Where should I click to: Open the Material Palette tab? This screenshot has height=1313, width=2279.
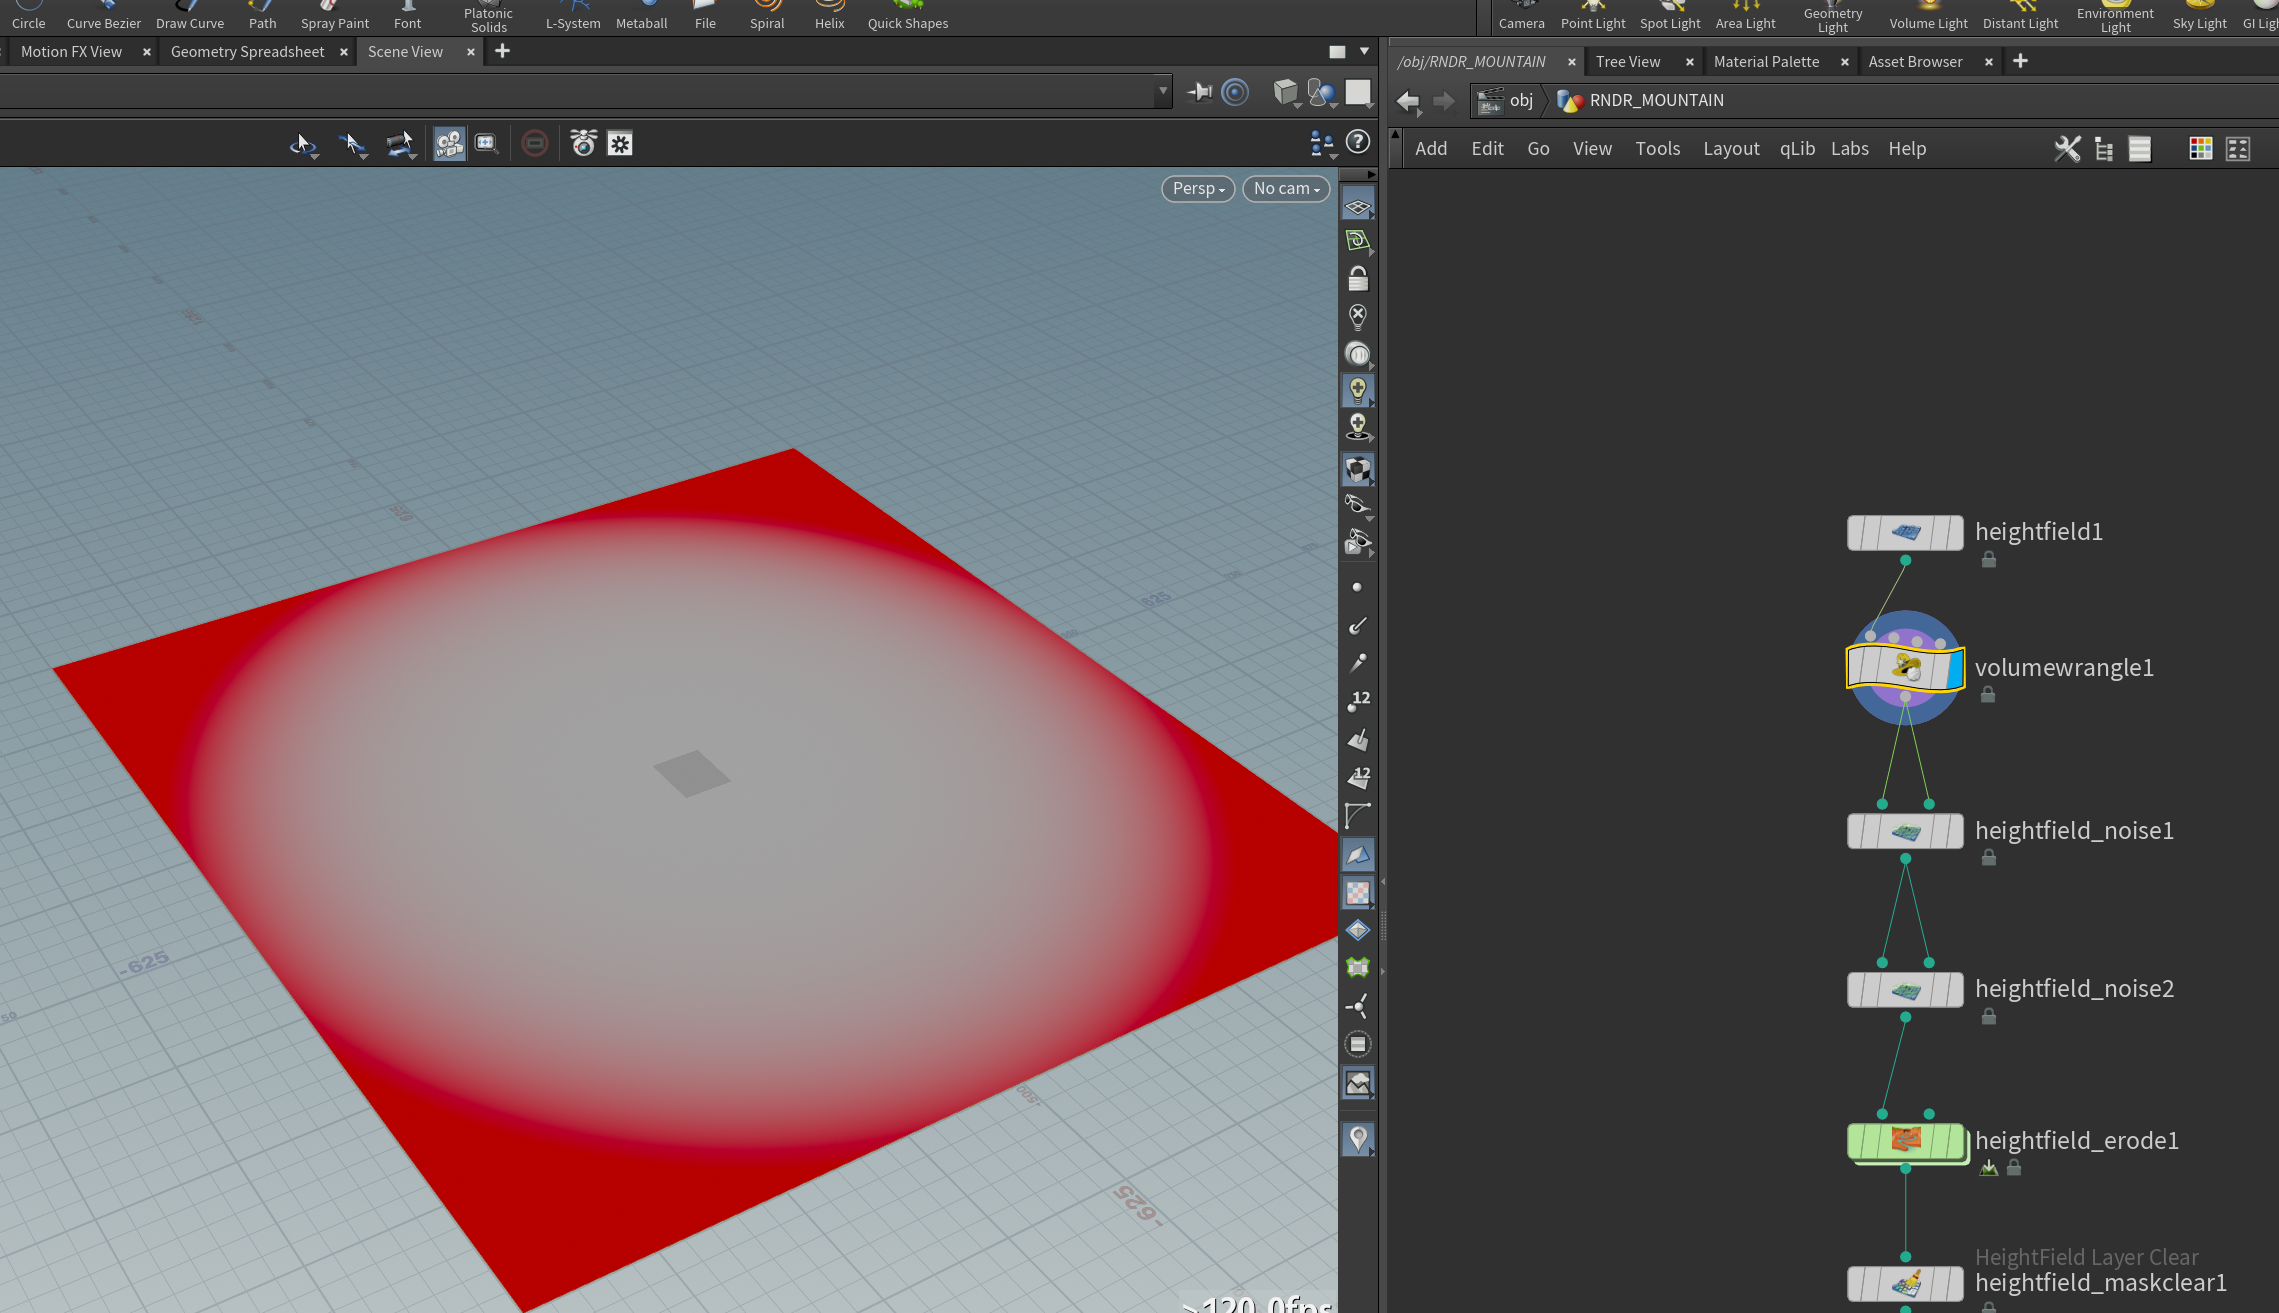1766,62
